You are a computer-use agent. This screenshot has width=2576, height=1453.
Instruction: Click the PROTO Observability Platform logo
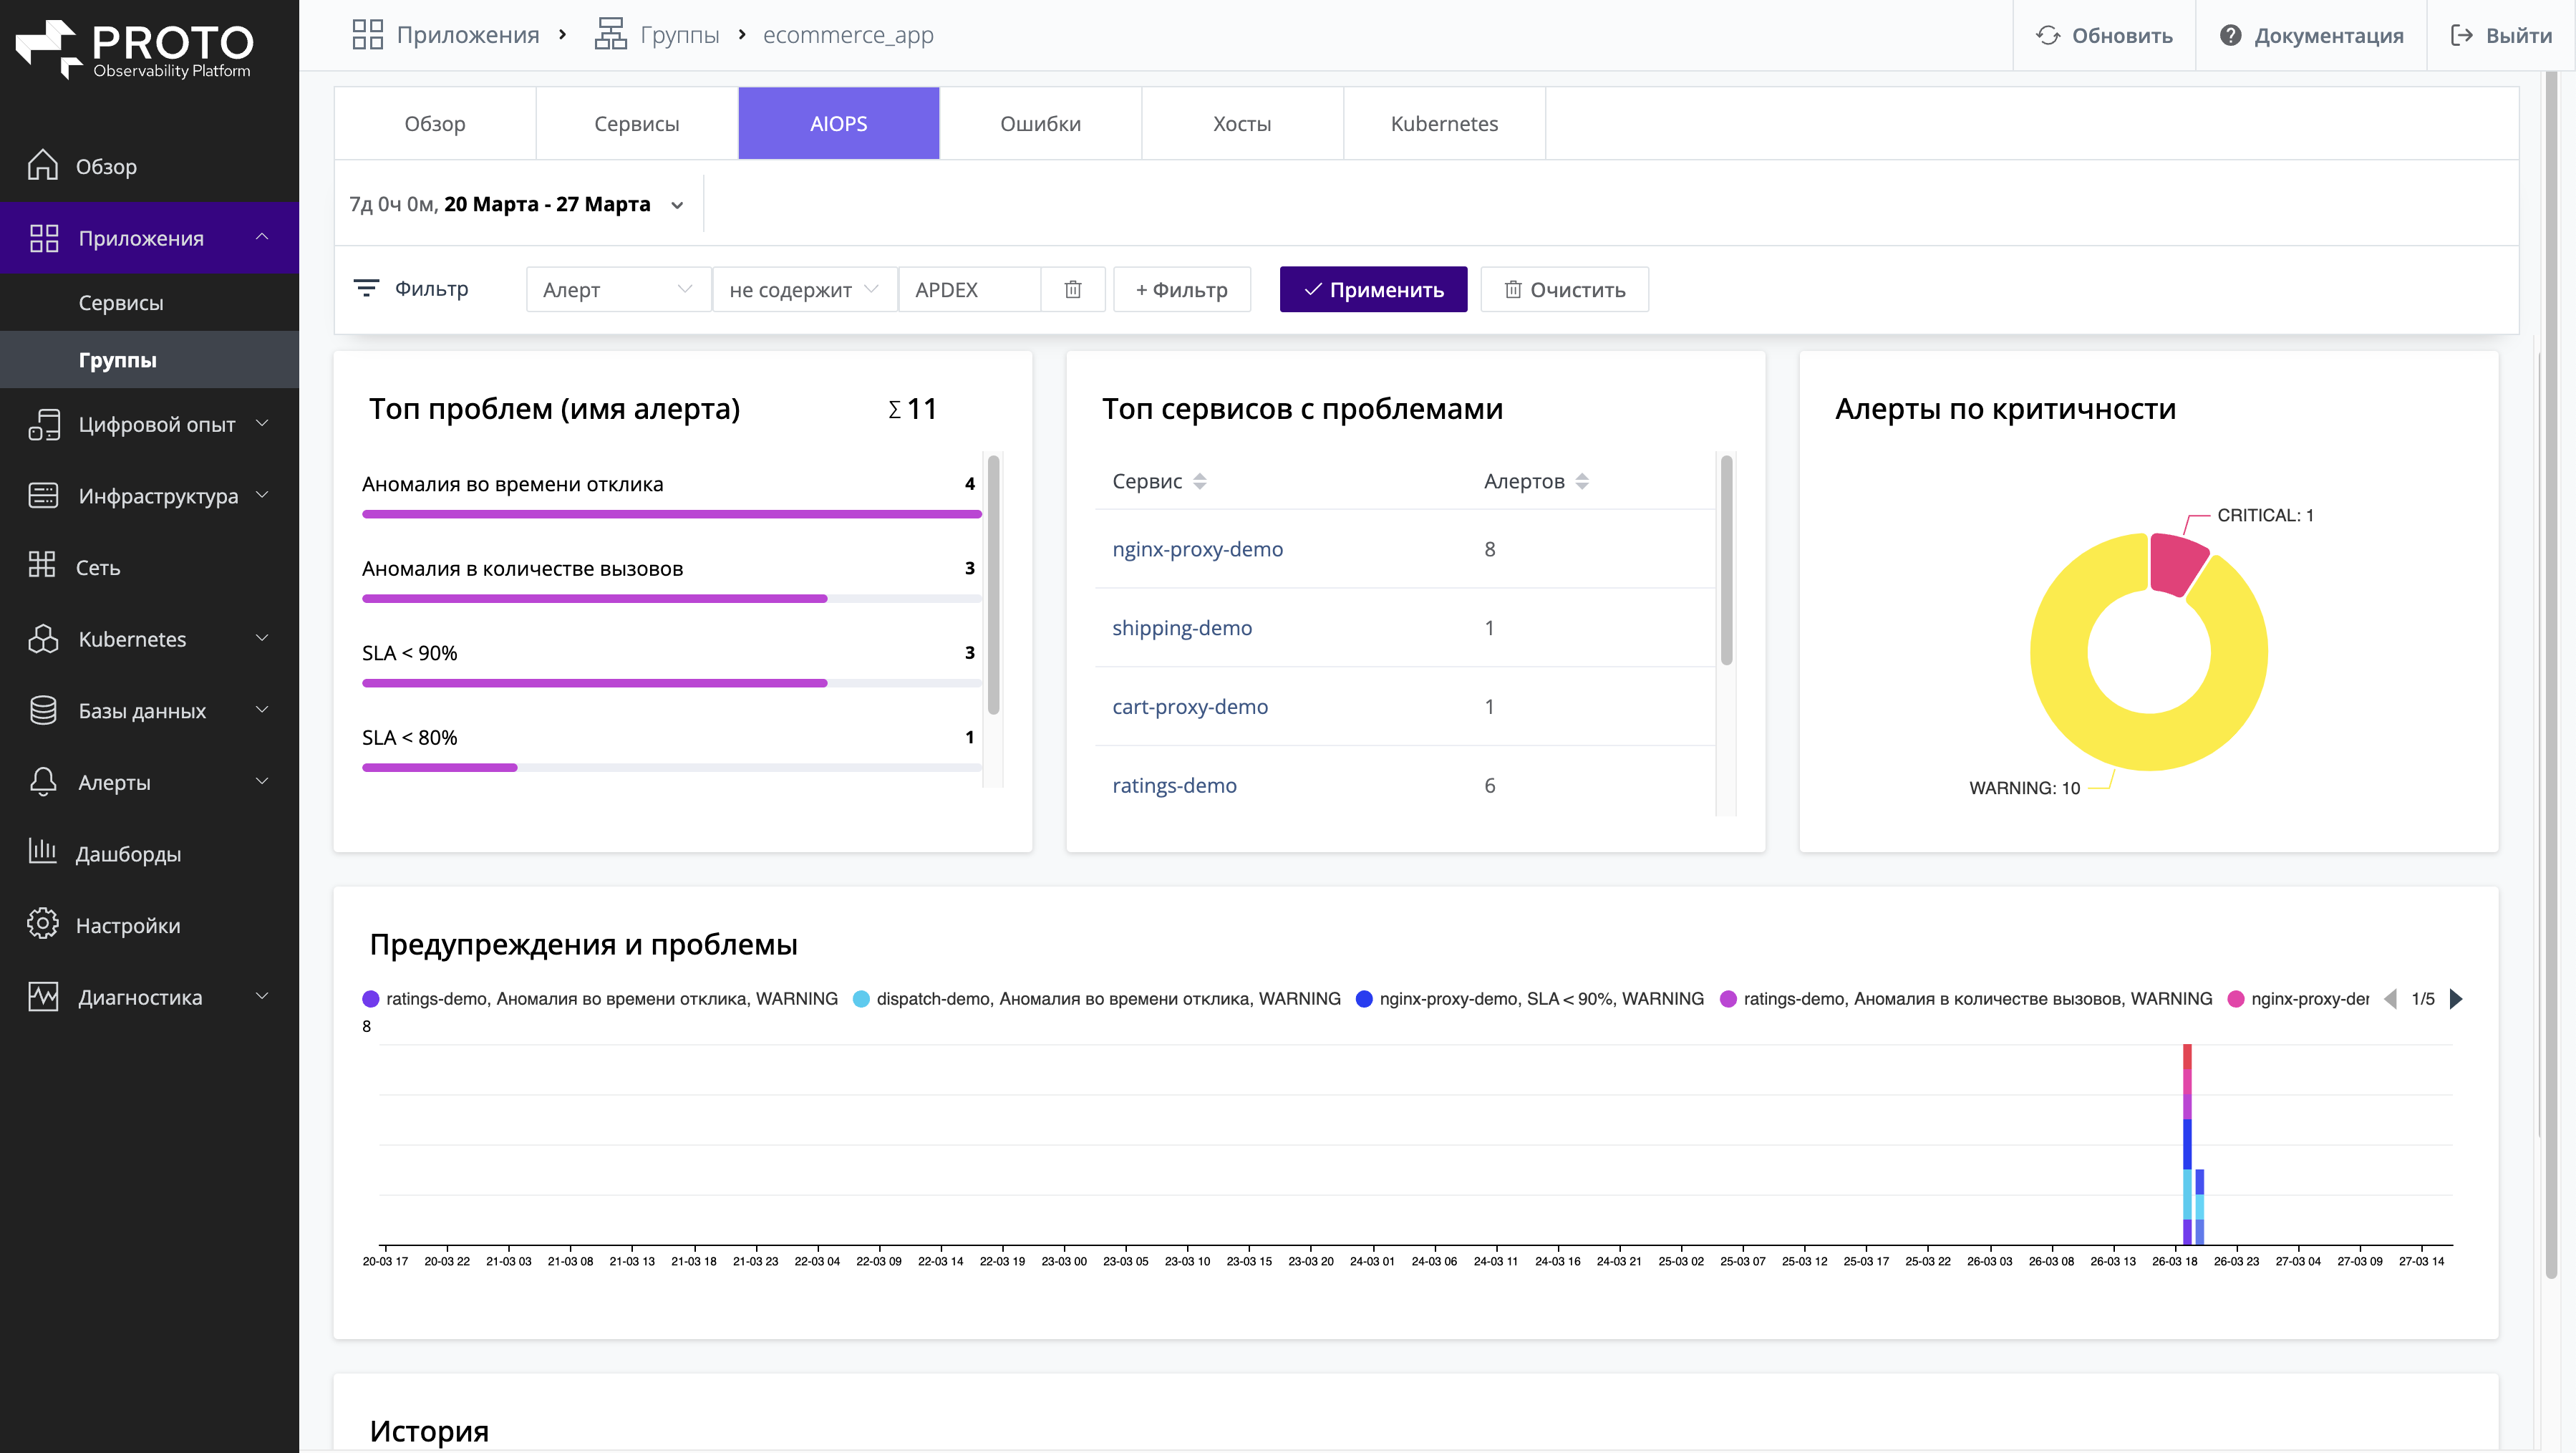click(135, 49)
